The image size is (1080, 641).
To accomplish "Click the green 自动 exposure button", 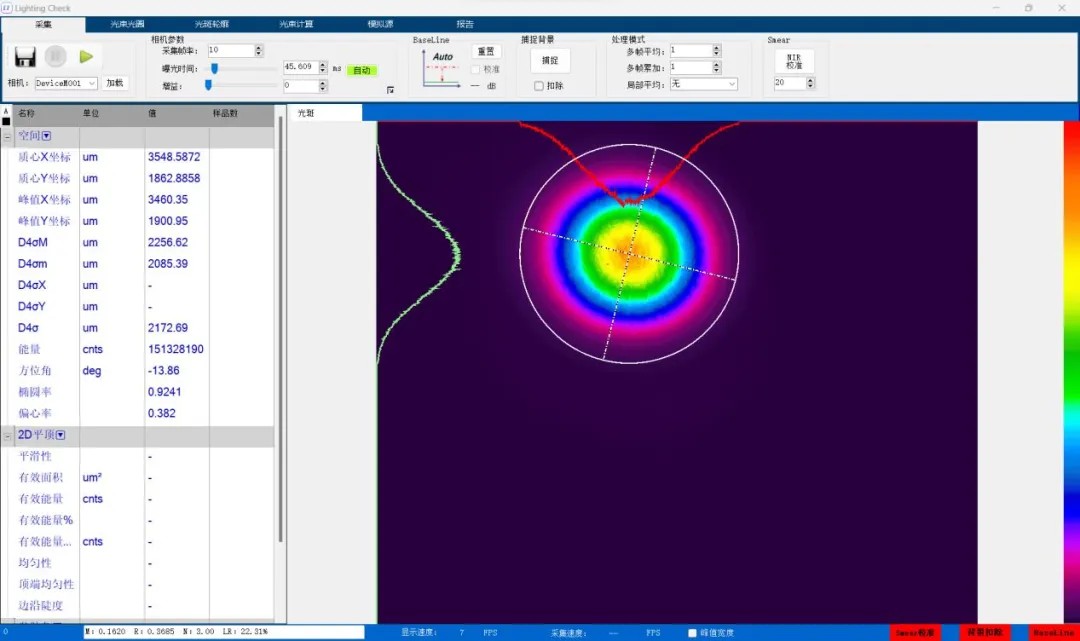I will [x=361, y=70].
